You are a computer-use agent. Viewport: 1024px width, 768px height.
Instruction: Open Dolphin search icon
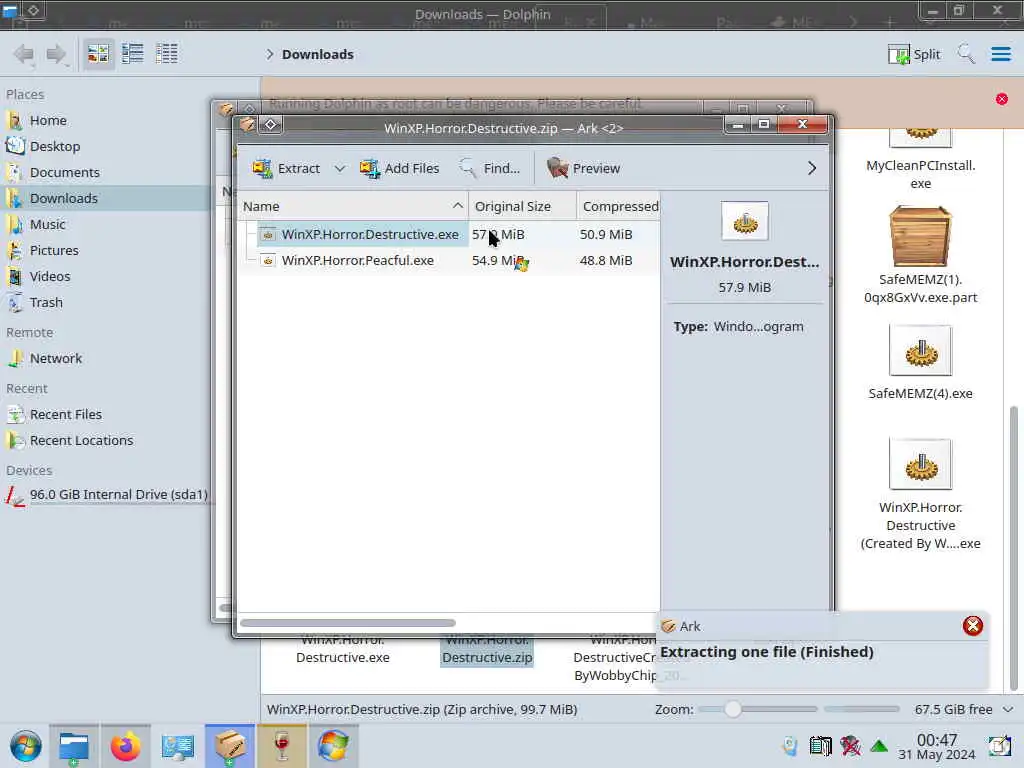coord(966,54)
